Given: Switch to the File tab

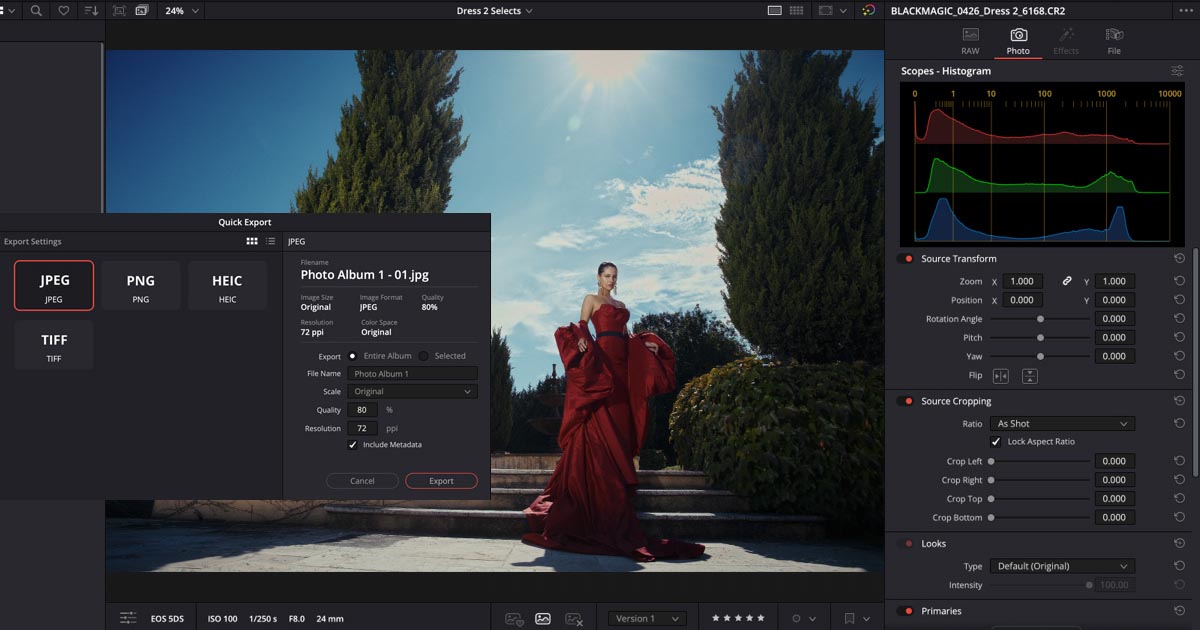Looking at the screenshot, I should click(1114, 41).
